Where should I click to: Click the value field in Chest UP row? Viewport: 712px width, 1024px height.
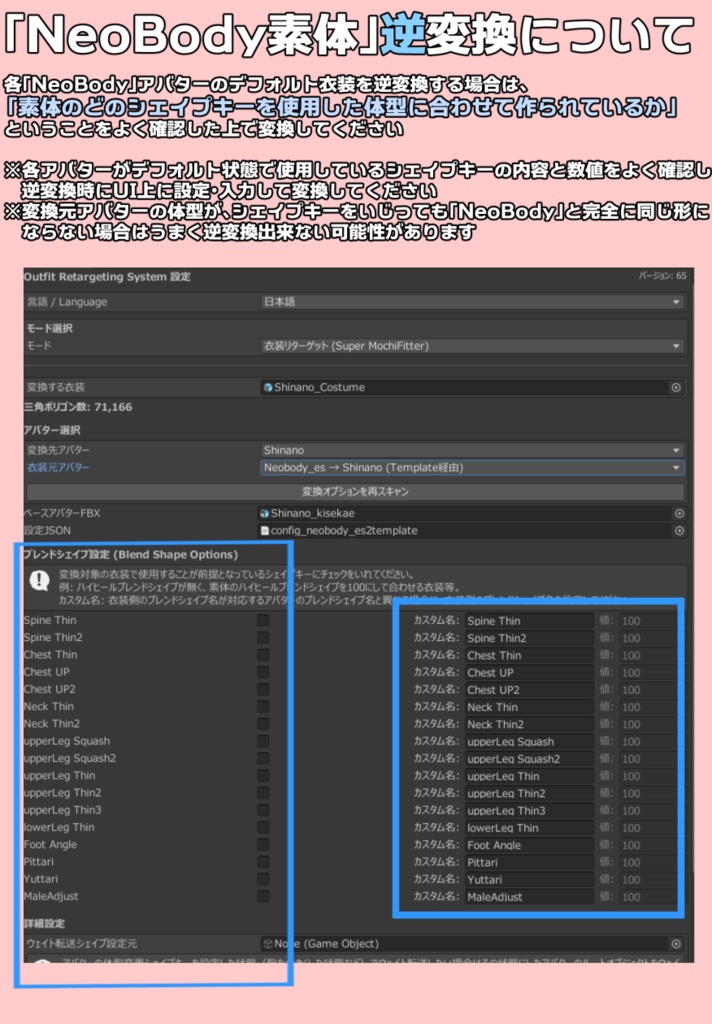point(647,673)
